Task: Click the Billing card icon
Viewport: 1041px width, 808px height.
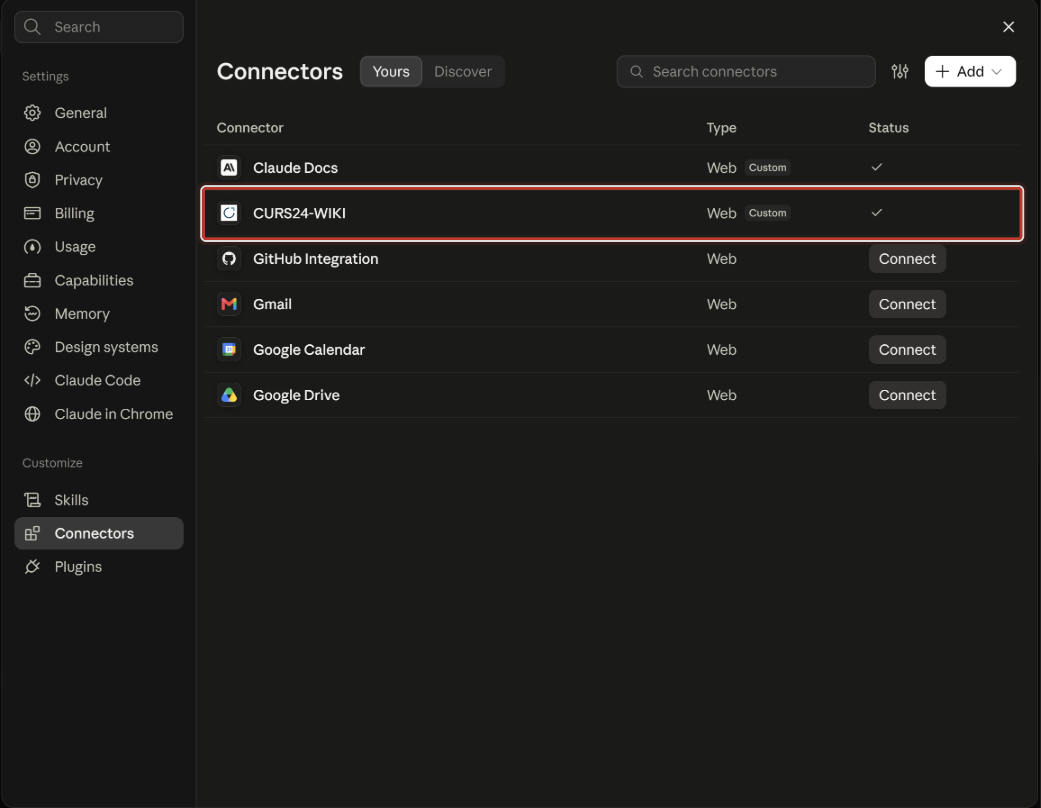Action: 32,213
